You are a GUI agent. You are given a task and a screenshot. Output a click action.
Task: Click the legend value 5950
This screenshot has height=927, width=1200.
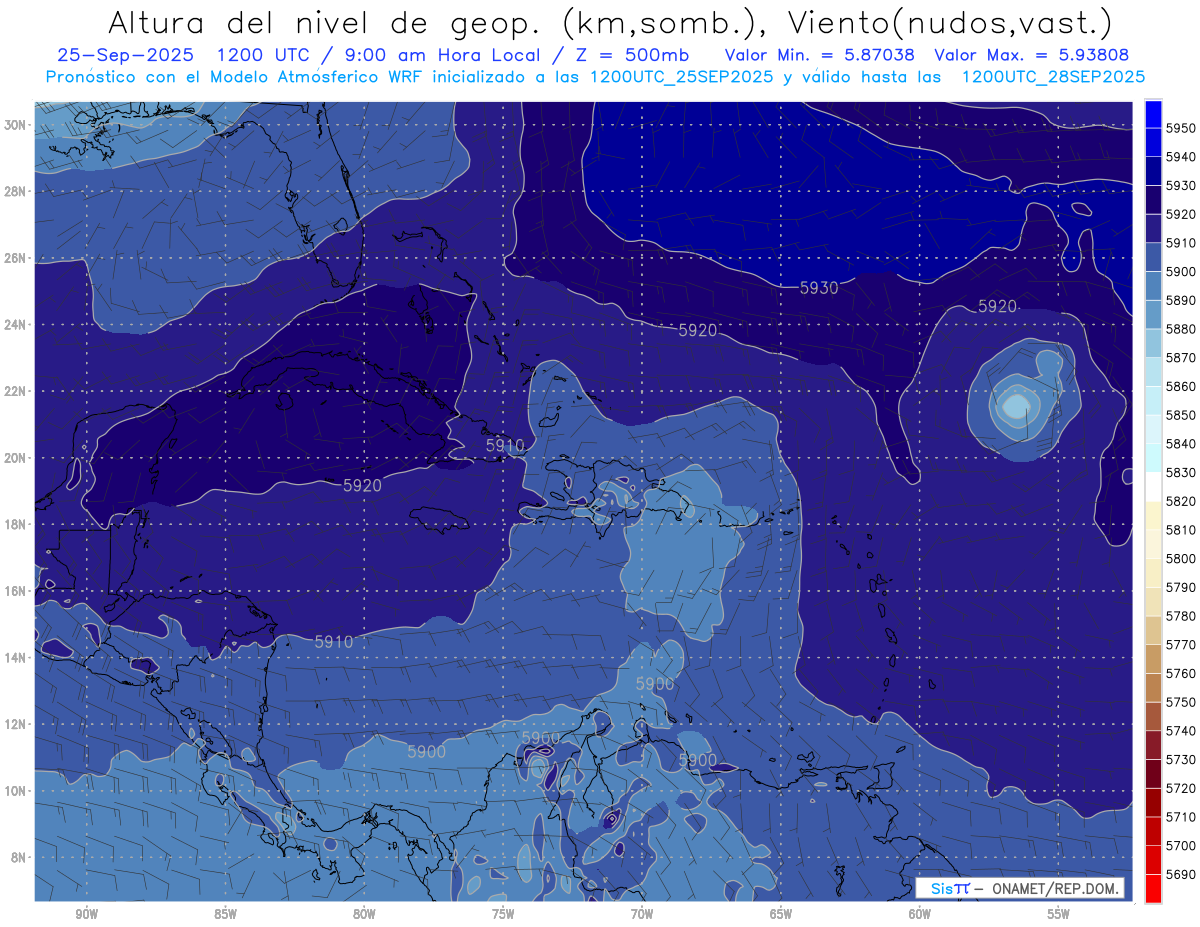click(1181, 128)
